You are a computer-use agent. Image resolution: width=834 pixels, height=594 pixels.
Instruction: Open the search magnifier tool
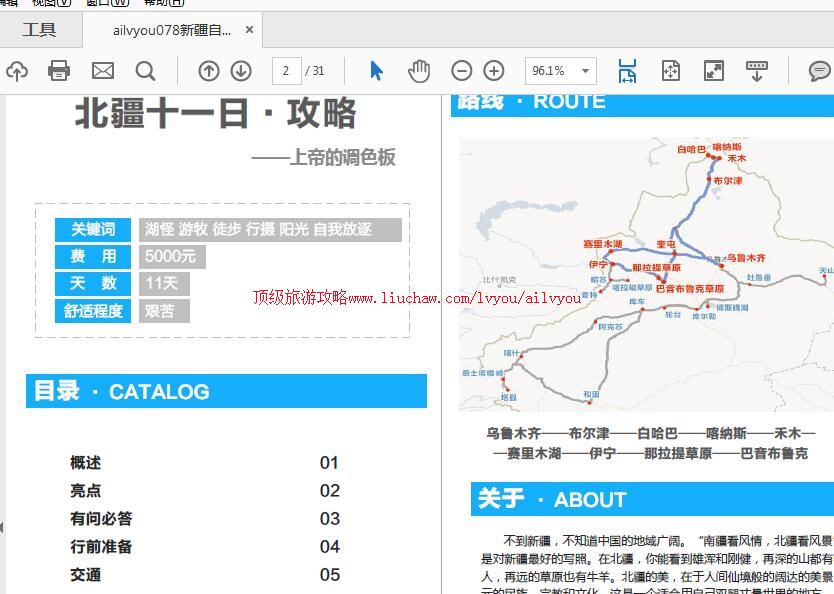pyautogui.click(x=145, y=71)
